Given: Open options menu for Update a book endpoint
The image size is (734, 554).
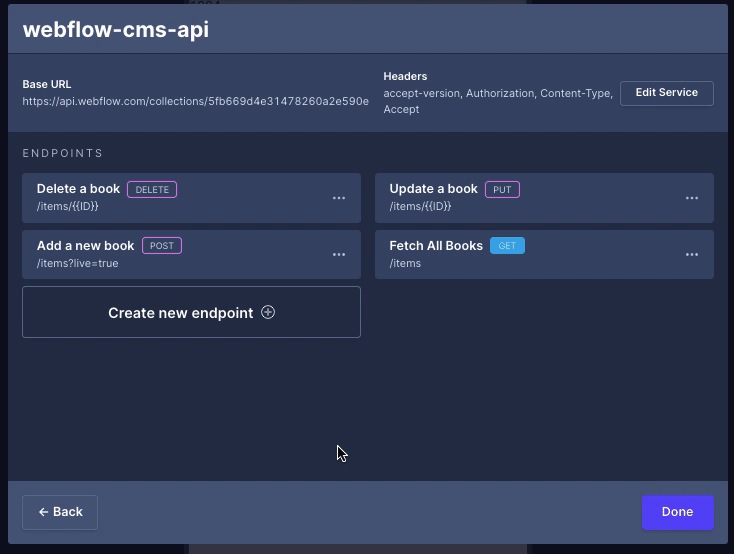Looking at the screenshot, I should [692, 198].
